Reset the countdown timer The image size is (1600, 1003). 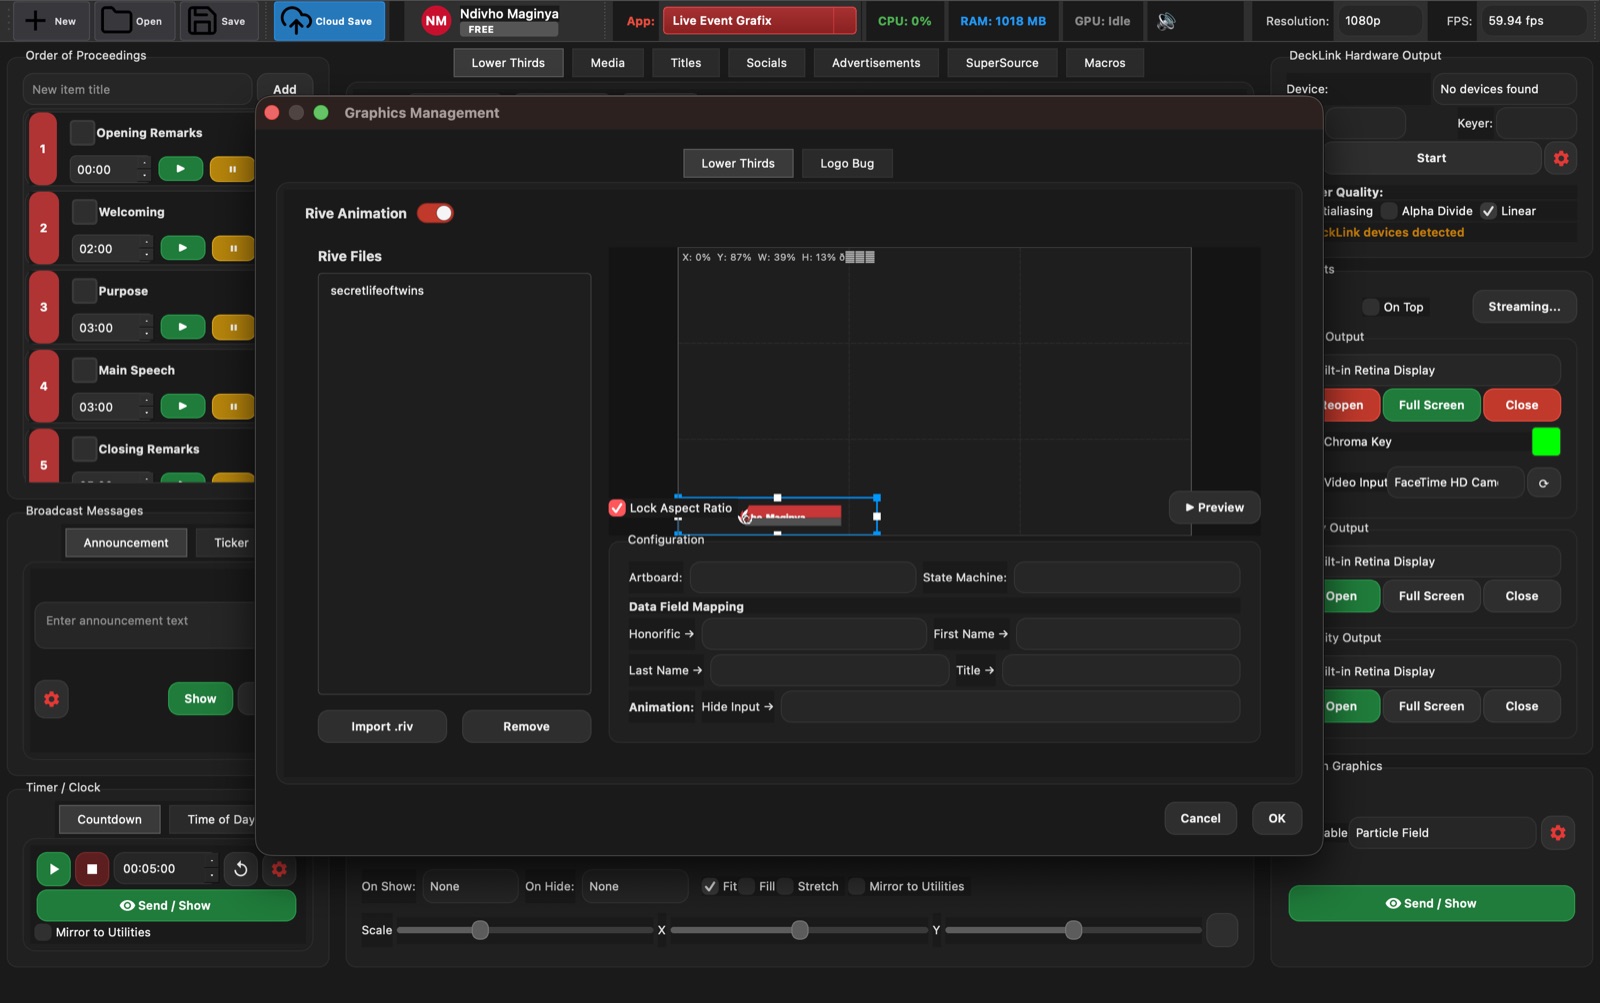[241, 869]
